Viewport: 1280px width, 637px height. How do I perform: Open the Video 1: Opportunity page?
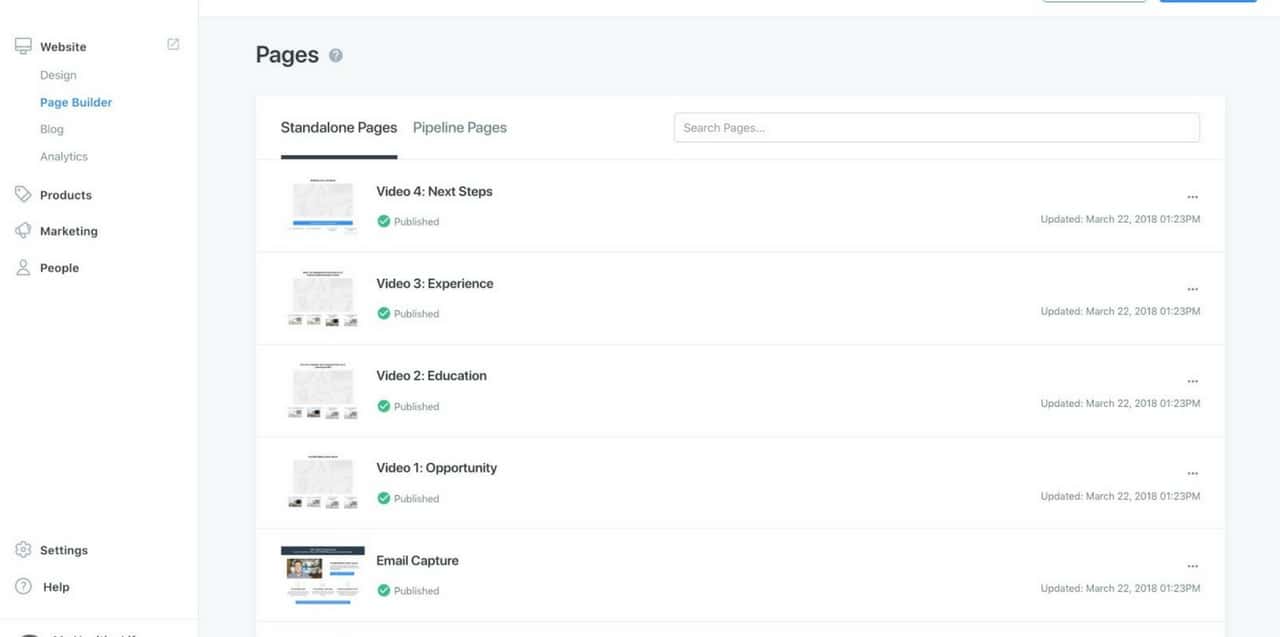point(437,467)
